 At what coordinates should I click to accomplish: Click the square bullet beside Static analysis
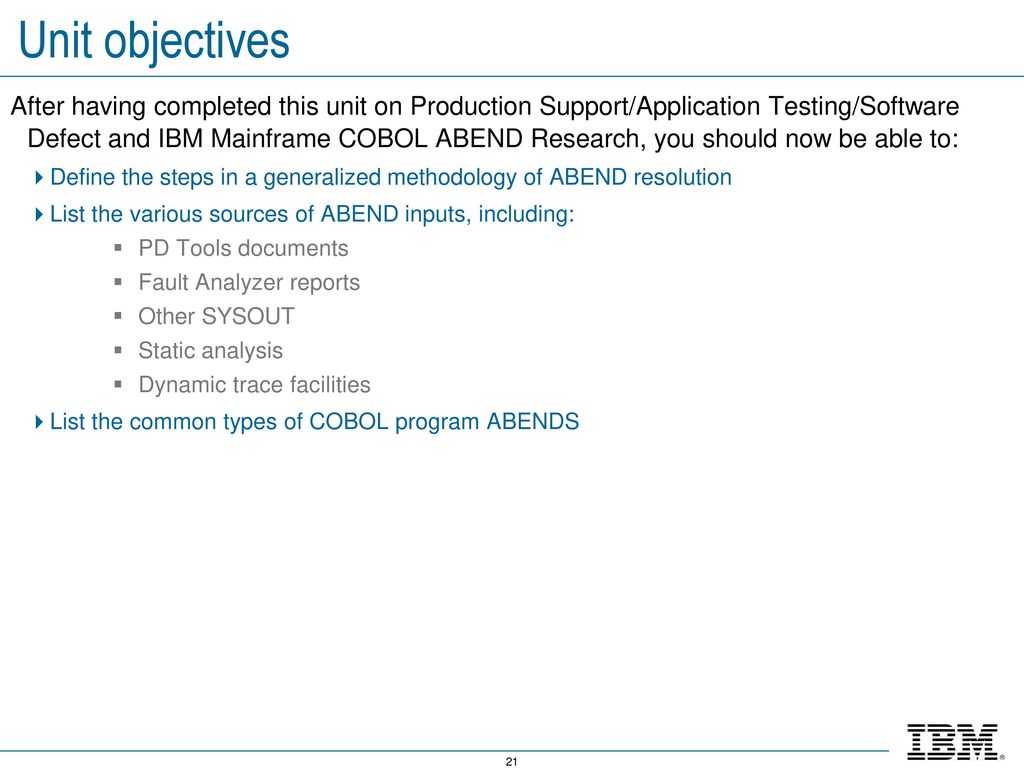tap(118, 350)
